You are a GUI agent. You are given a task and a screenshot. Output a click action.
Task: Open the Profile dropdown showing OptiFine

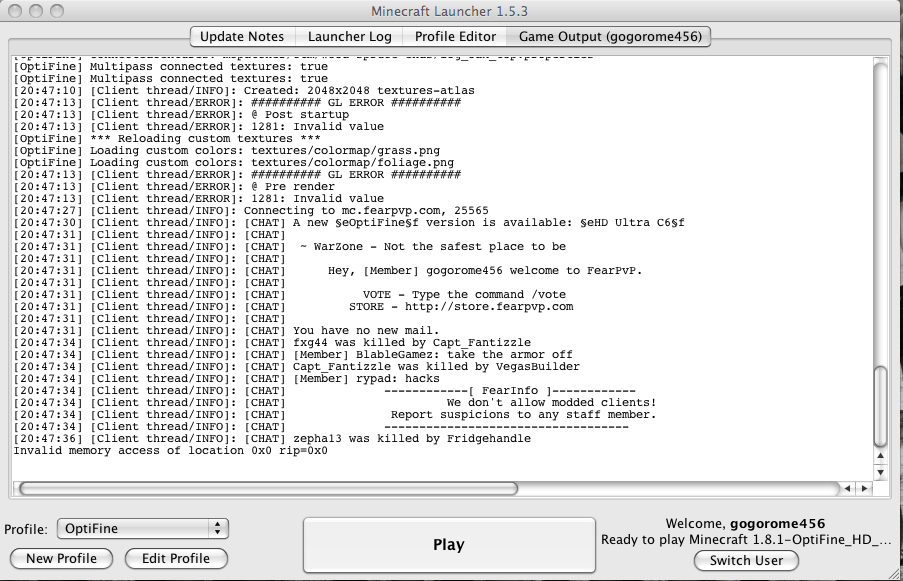(143, 528)
